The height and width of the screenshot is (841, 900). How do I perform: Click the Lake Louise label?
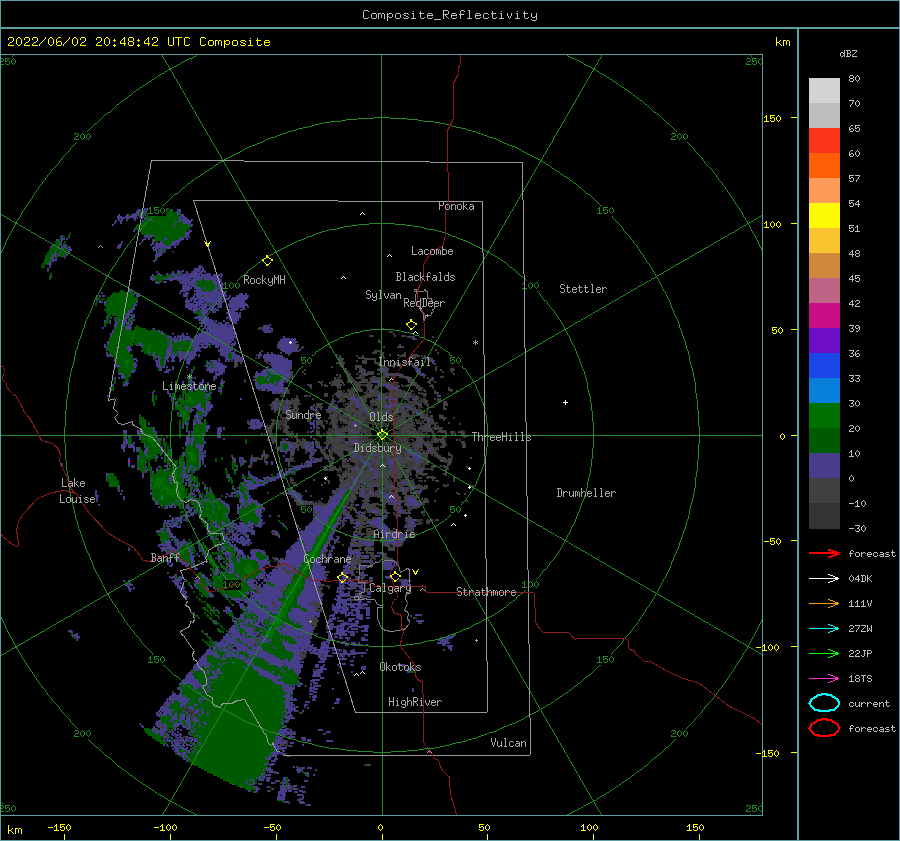point(78,491)
